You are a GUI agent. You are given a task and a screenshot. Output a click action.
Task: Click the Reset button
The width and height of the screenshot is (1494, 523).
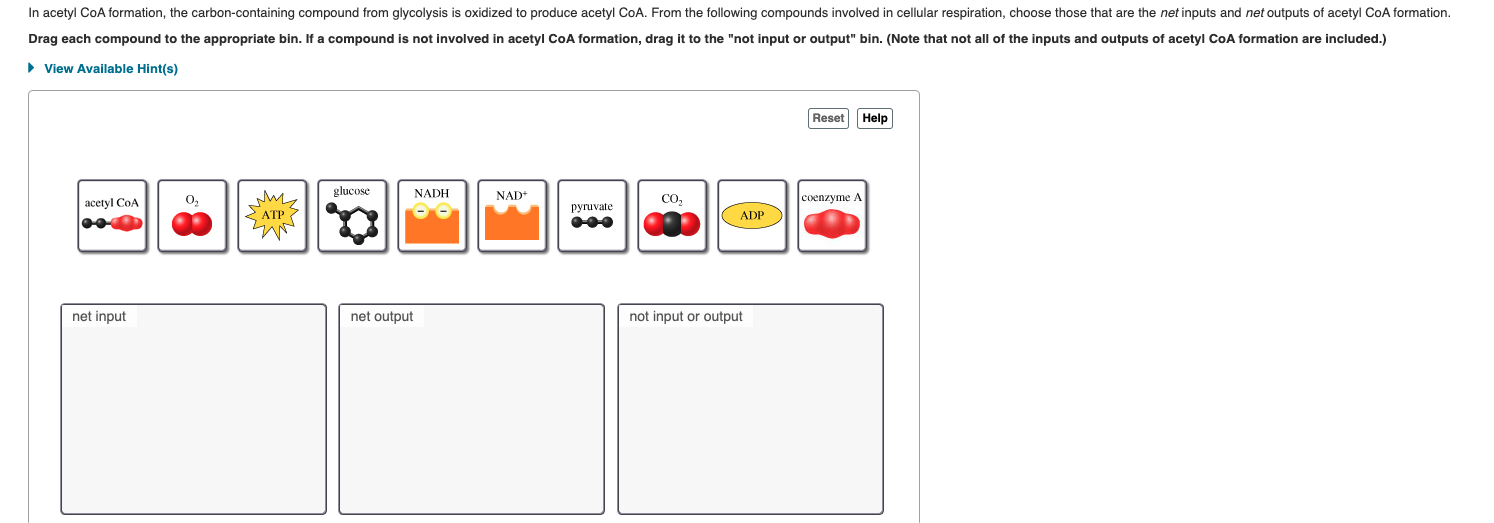coord(828,118)
